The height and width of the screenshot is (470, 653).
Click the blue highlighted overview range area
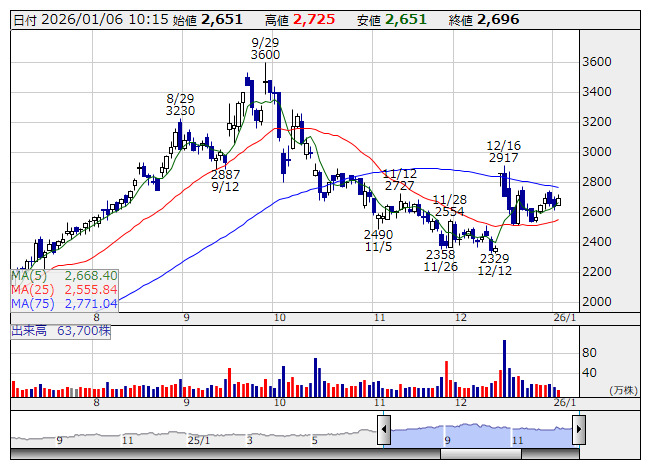click(481, 435)
